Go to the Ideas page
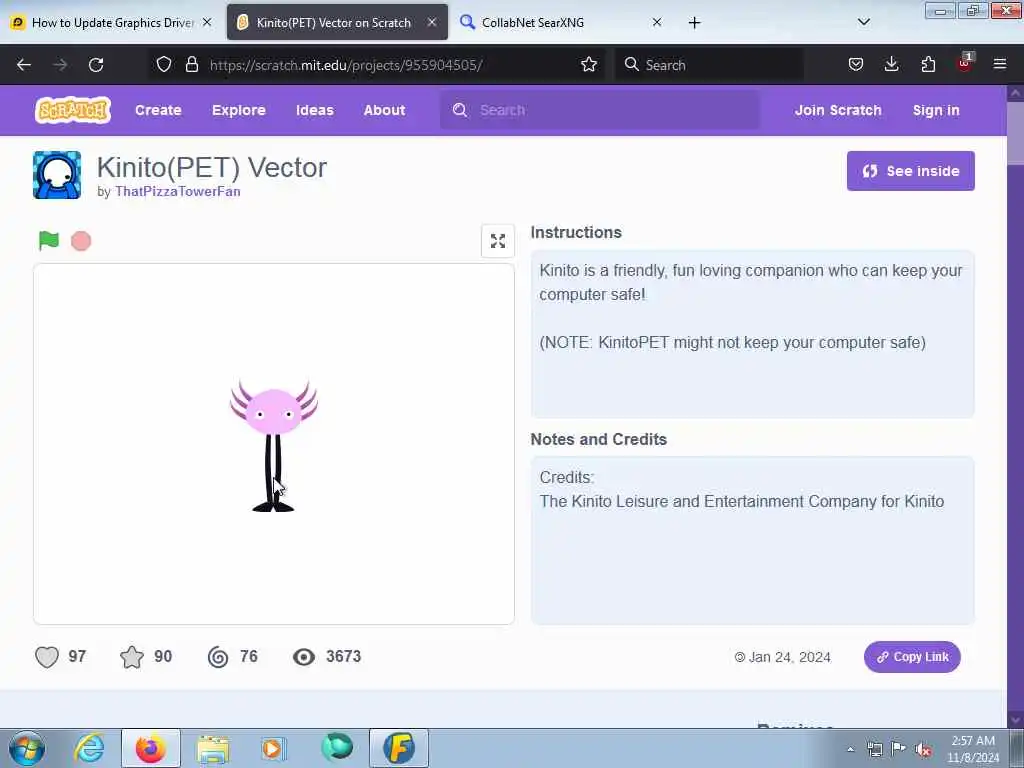 315,110
